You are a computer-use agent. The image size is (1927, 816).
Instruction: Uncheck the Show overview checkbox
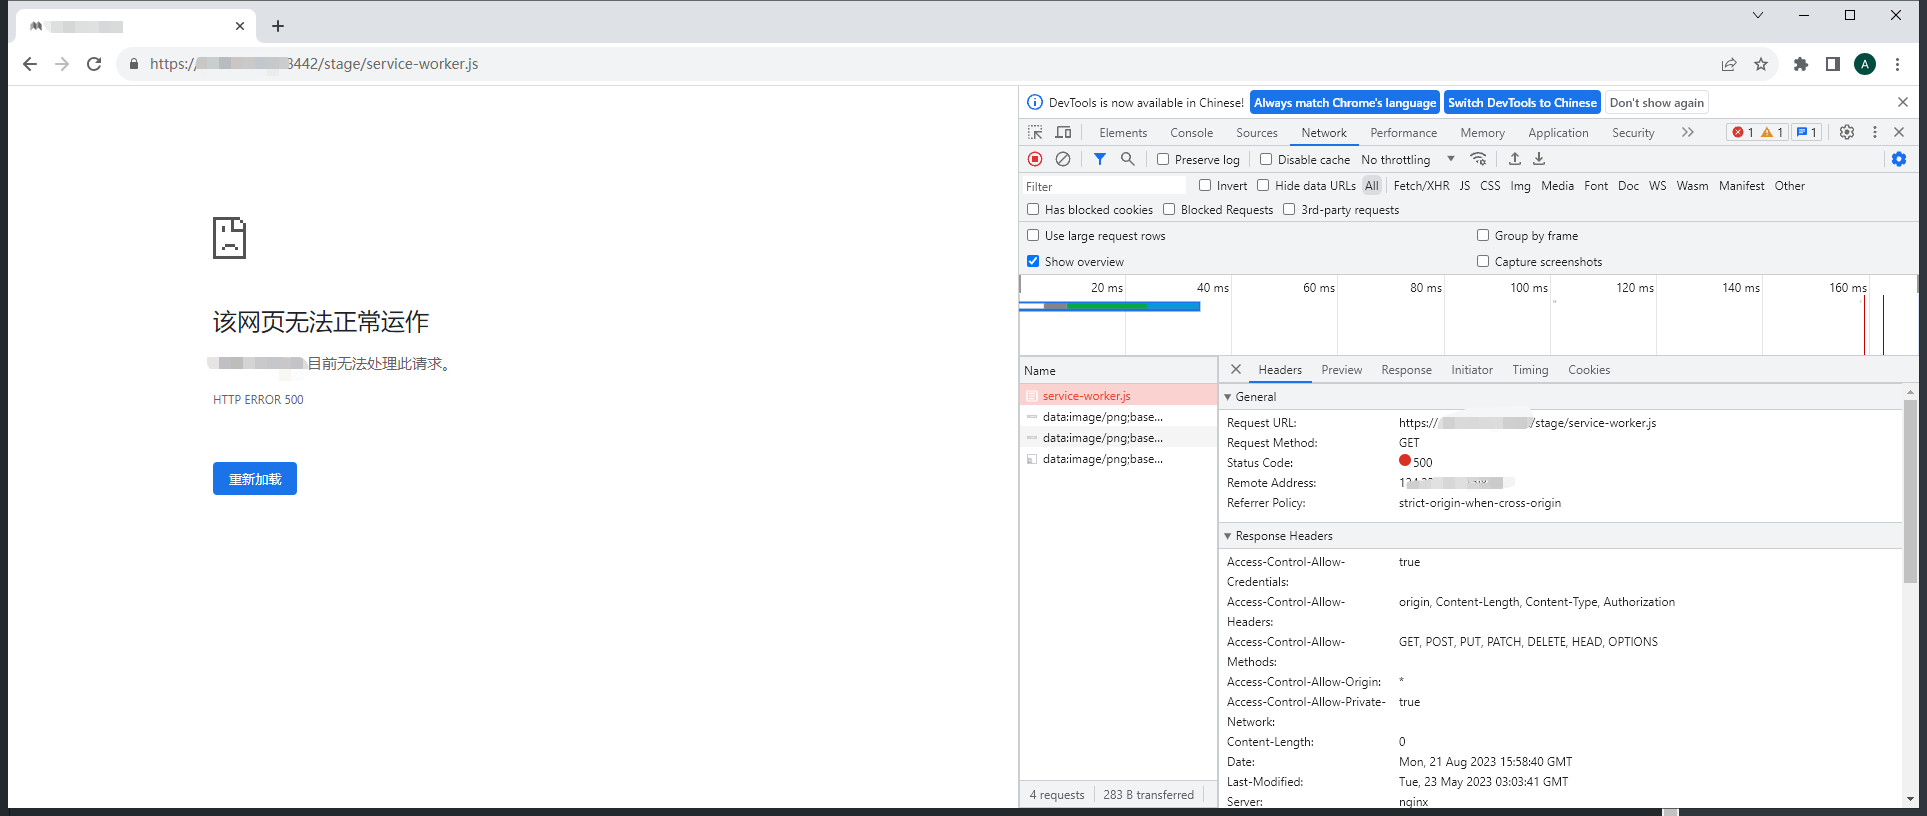click(x=1033, y=261)
